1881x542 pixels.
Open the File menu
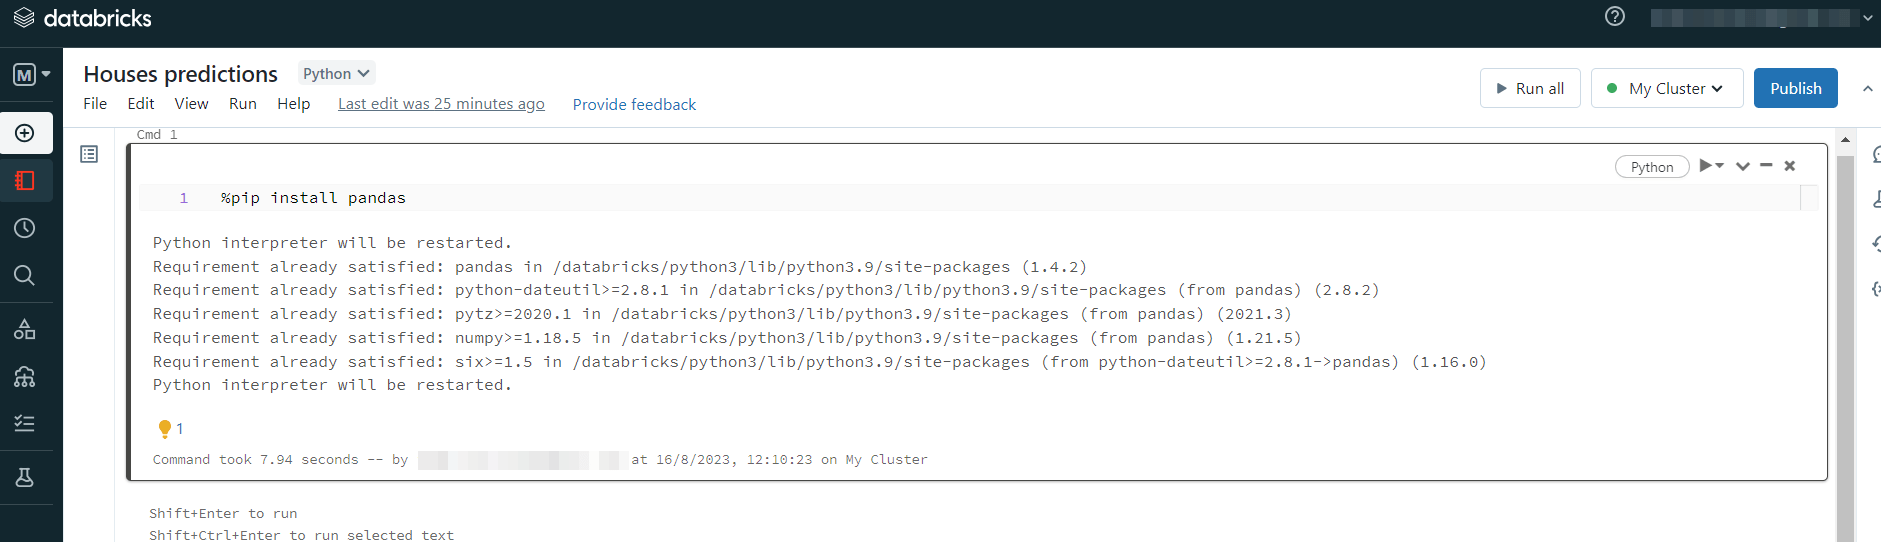pos(95,104)
